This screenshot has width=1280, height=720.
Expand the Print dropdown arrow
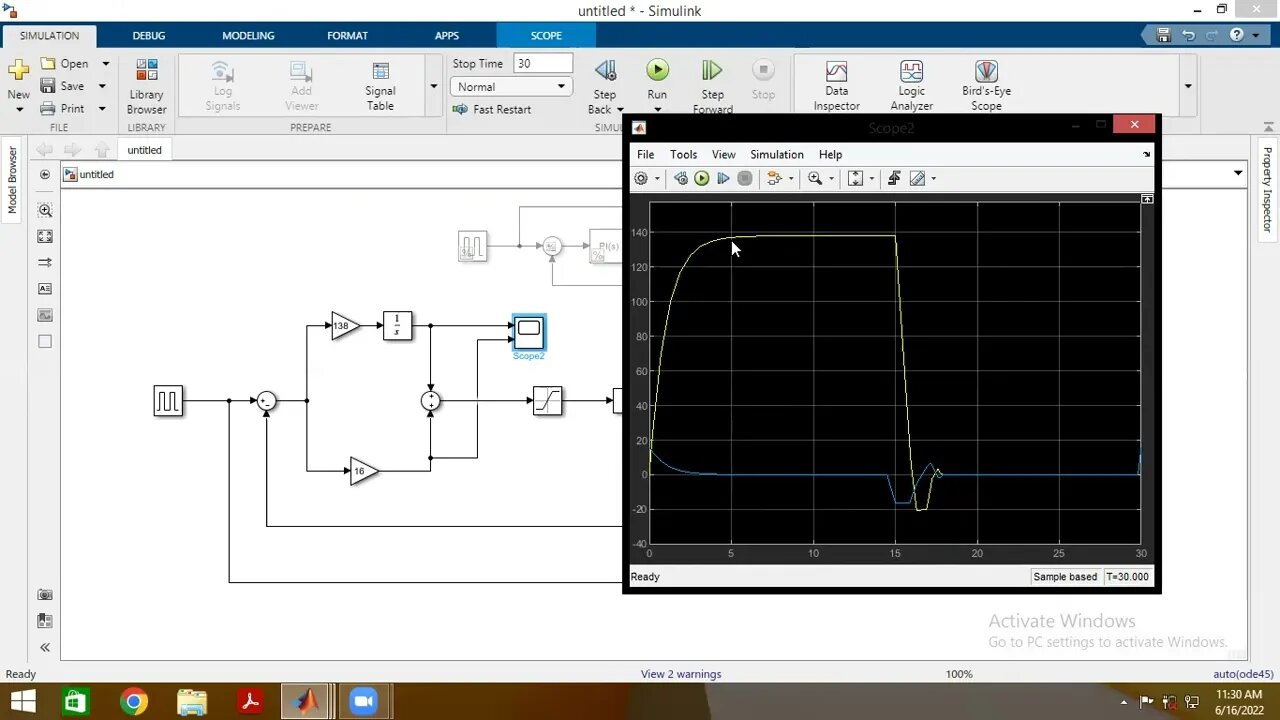(102, 108)
